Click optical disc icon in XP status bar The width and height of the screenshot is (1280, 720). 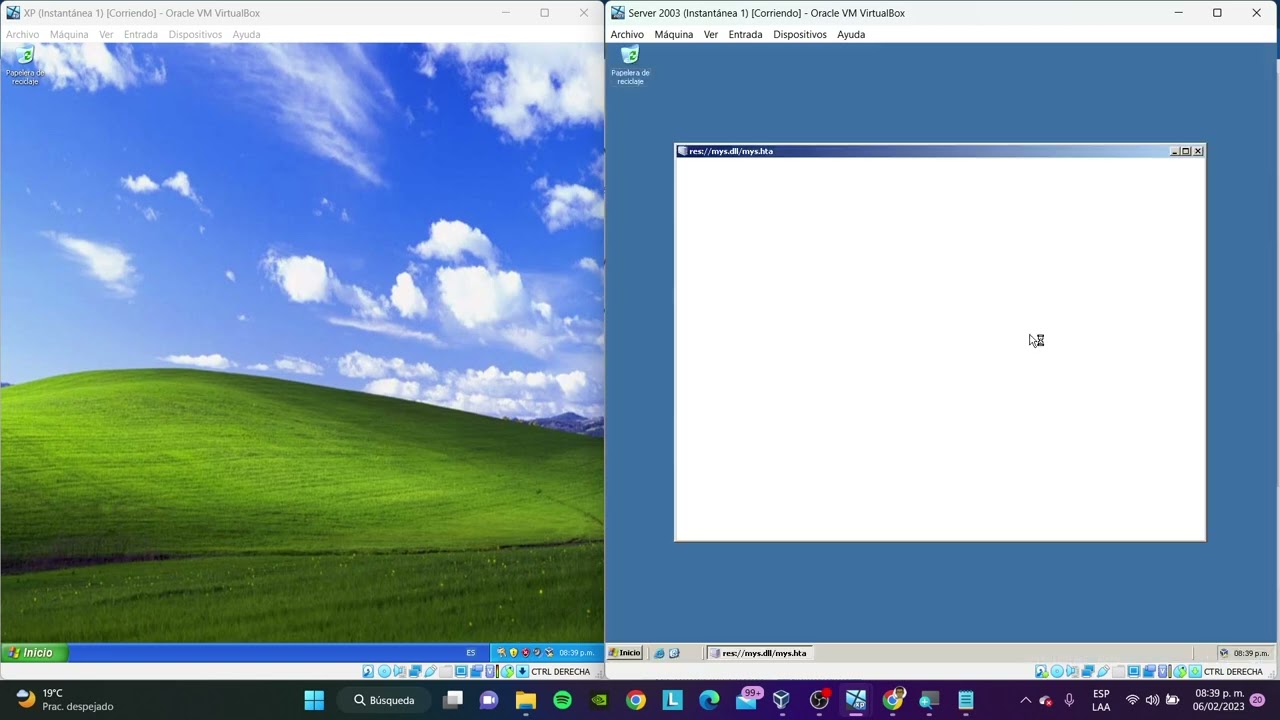coord(384,672)
